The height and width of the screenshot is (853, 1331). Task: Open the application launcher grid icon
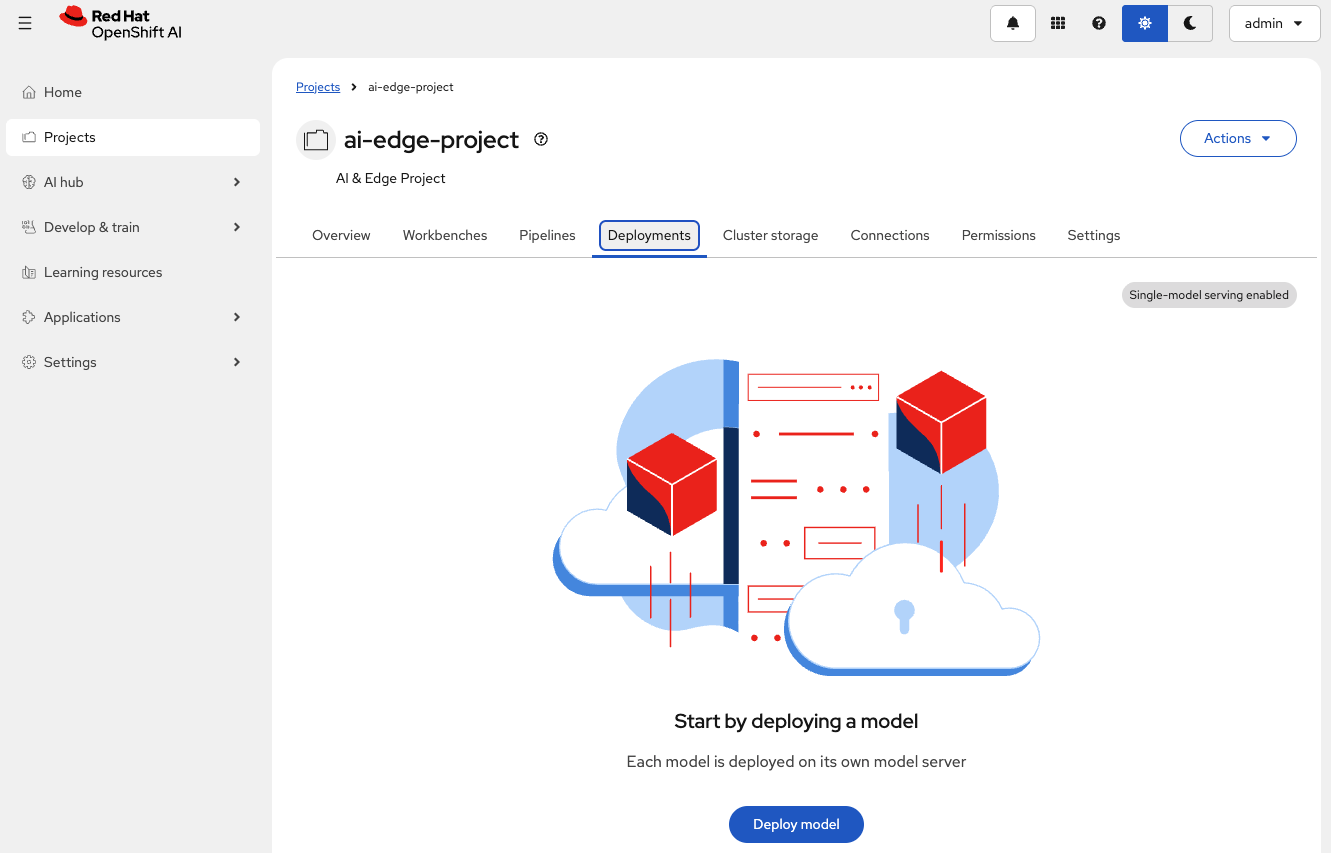1058,23
